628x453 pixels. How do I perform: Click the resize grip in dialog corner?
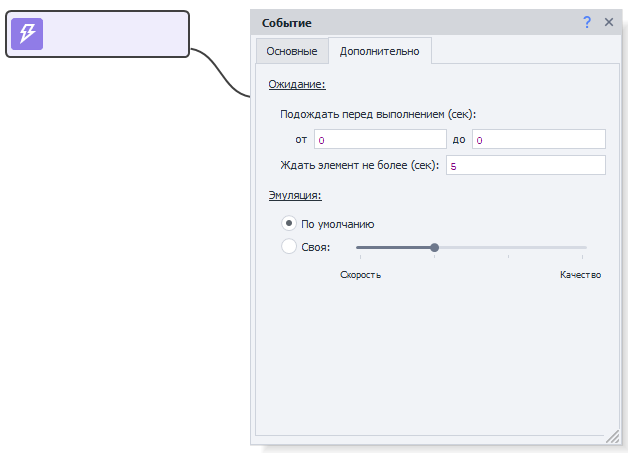pyautogui.click(x=612, y=437)
